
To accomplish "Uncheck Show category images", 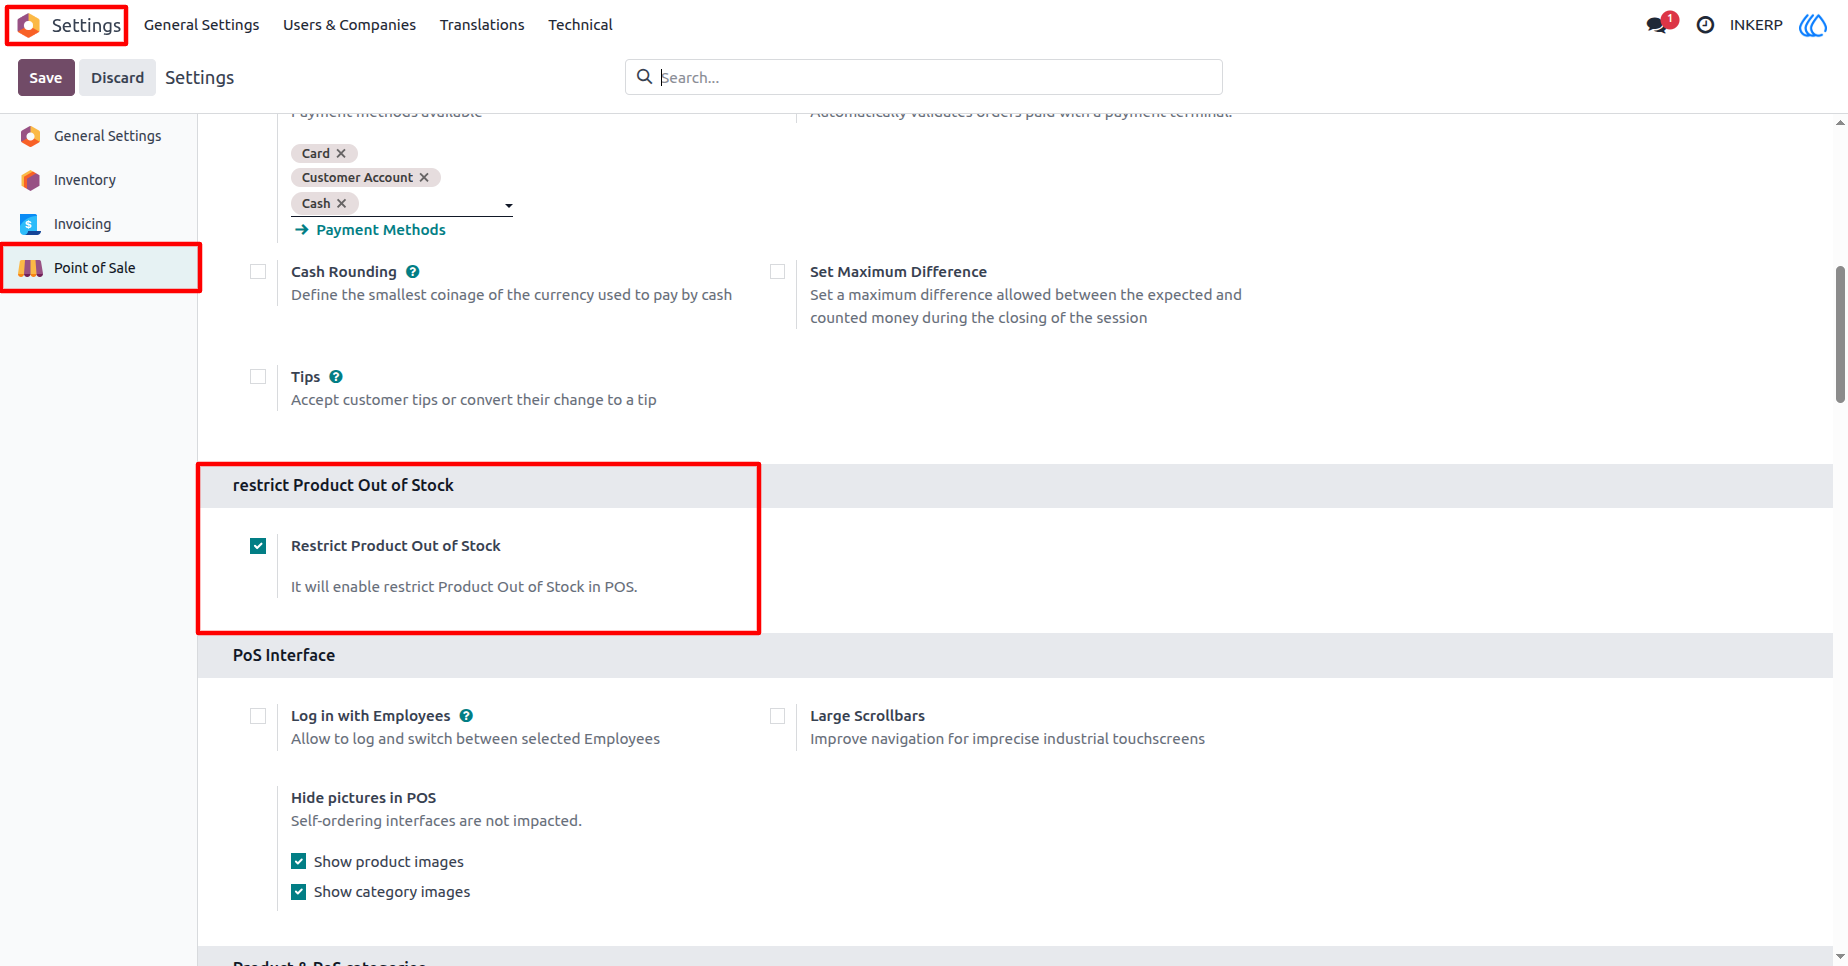I will tap(299, 892).
